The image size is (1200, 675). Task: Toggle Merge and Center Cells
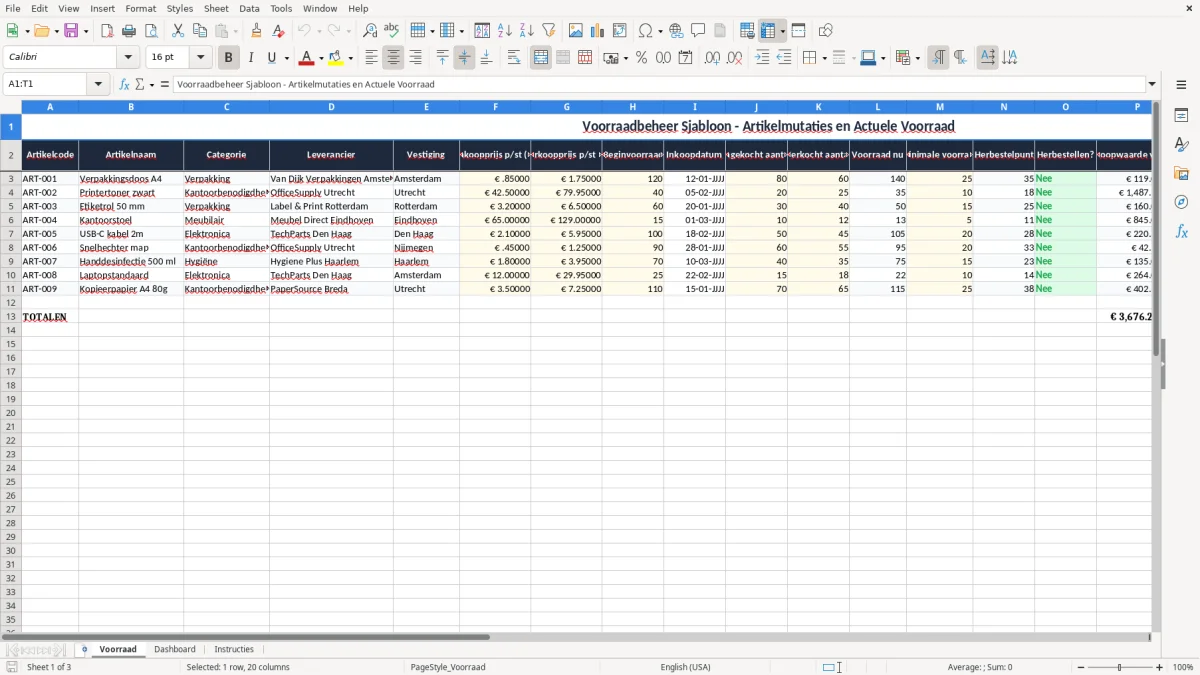(541, 58)
